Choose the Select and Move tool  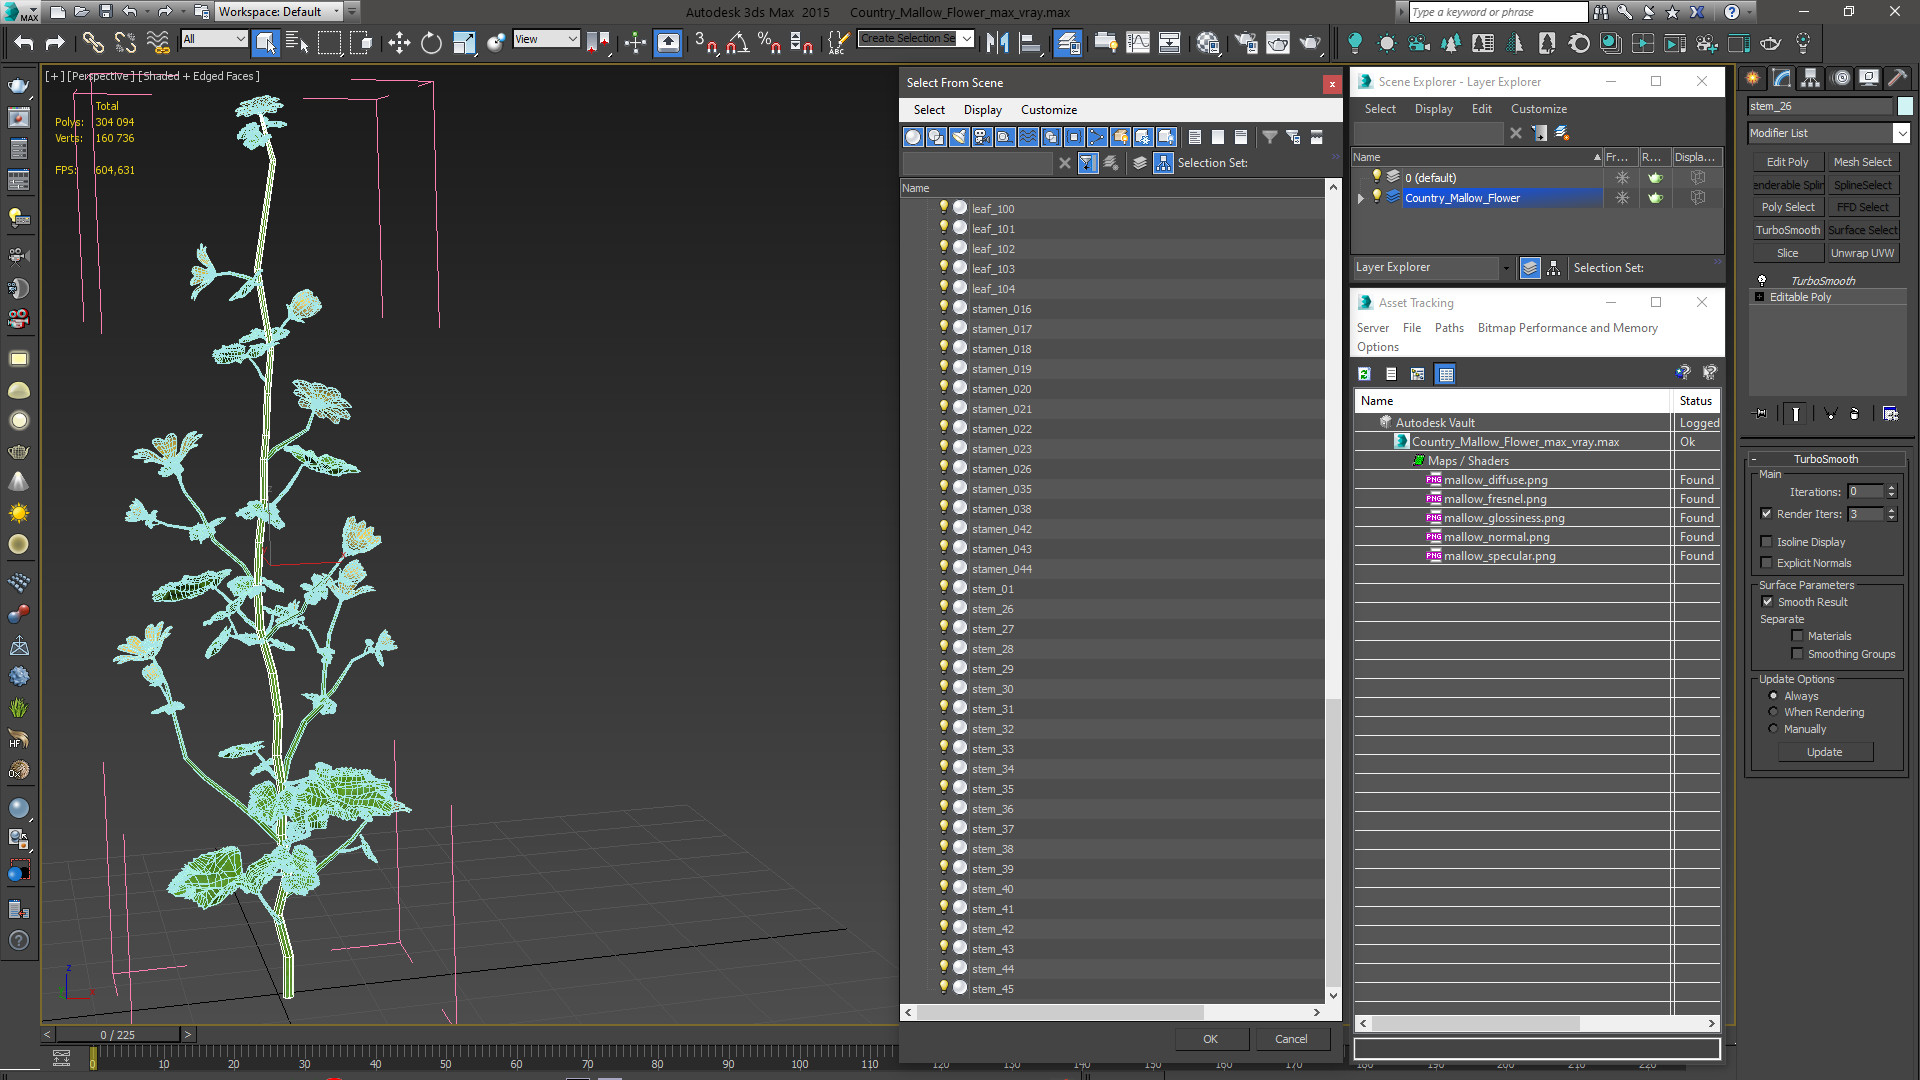coord(399,42)
